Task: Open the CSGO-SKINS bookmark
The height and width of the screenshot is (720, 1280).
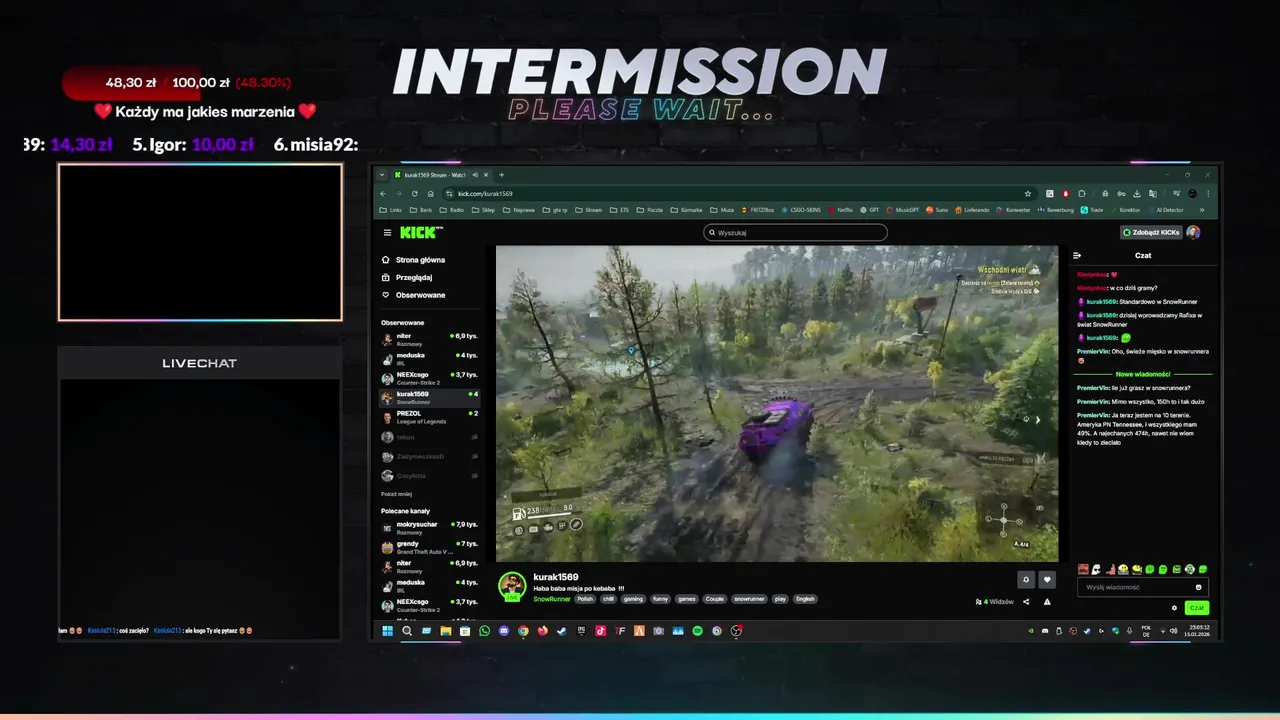Action: 801,210
